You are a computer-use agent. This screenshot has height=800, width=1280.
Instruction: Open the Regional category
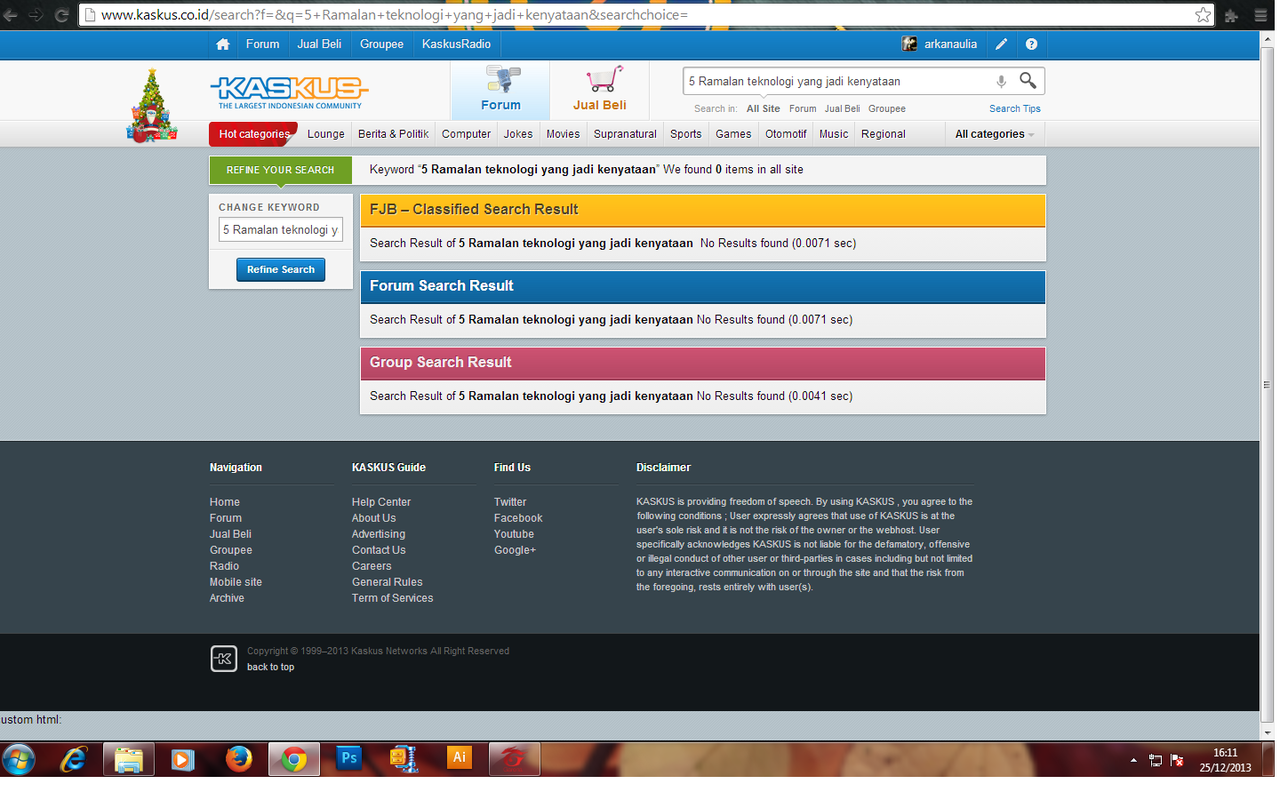883,134
